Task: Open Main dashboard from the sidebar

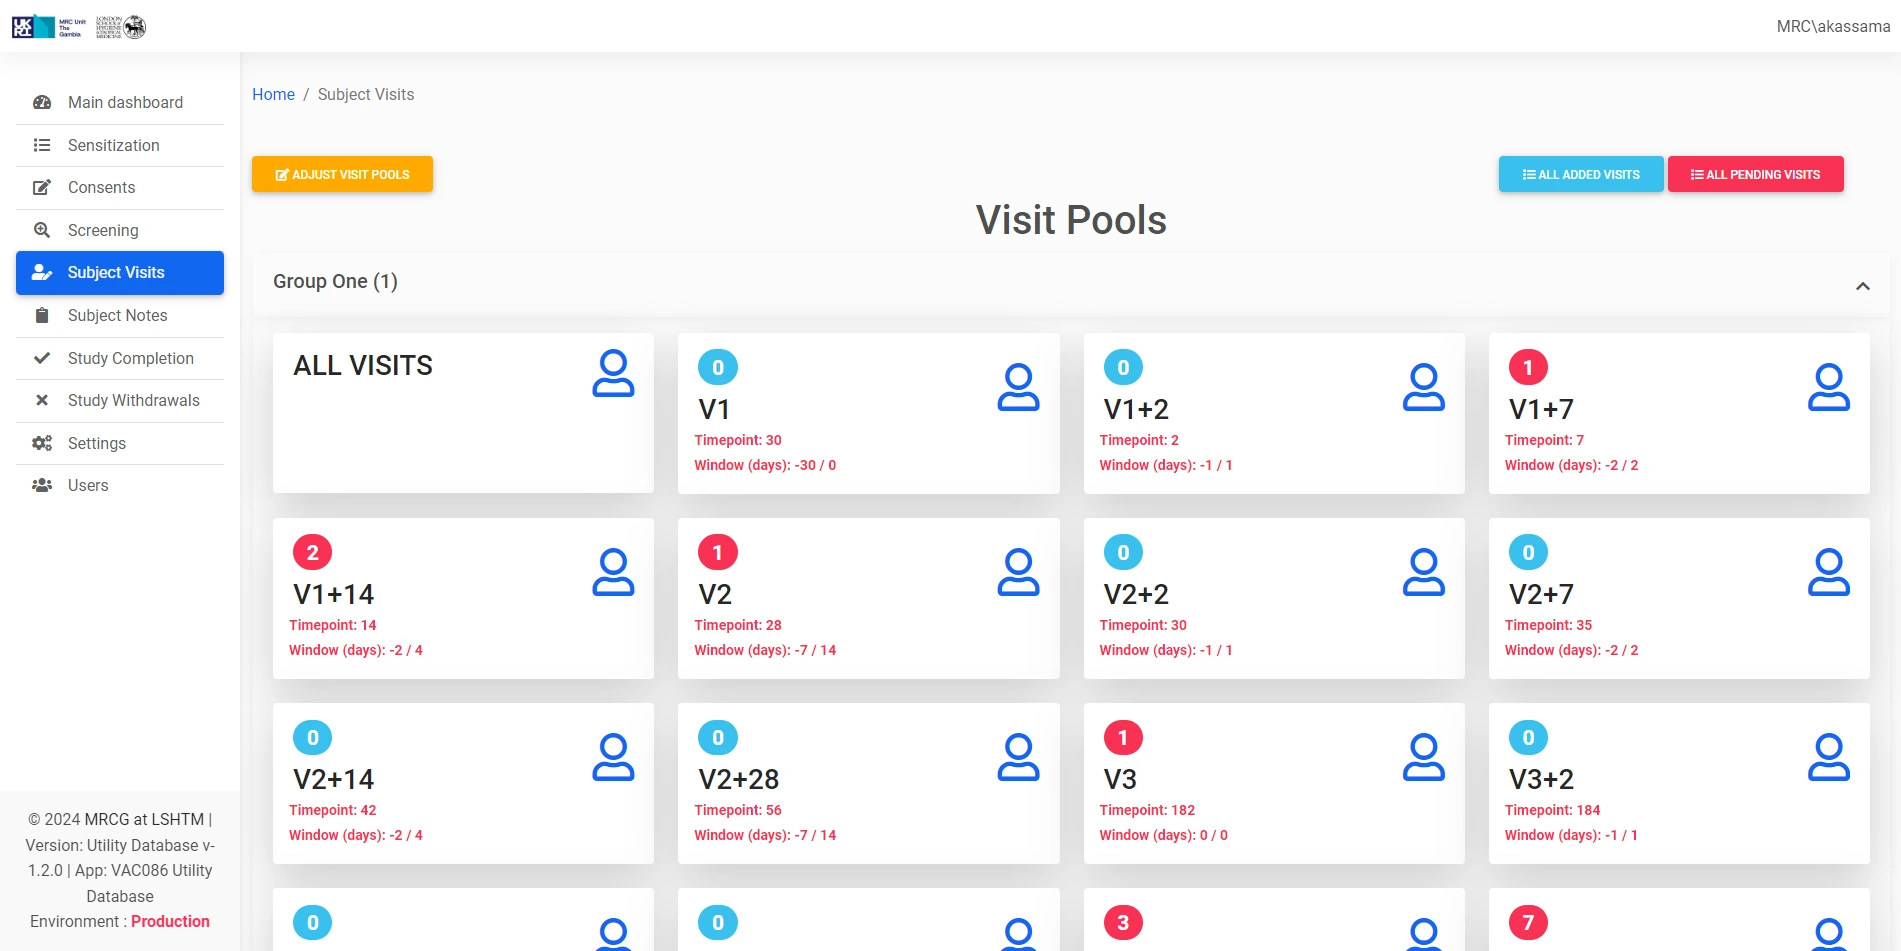Action: coord(125,103)
